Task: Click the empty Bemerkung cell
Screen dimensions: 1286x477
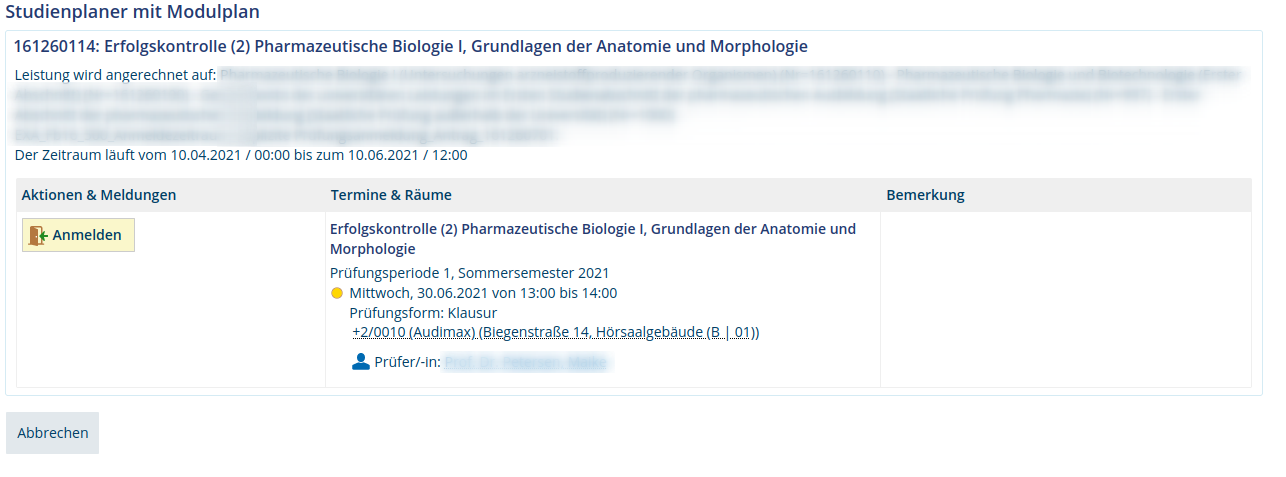Action: pos(1065,299)
